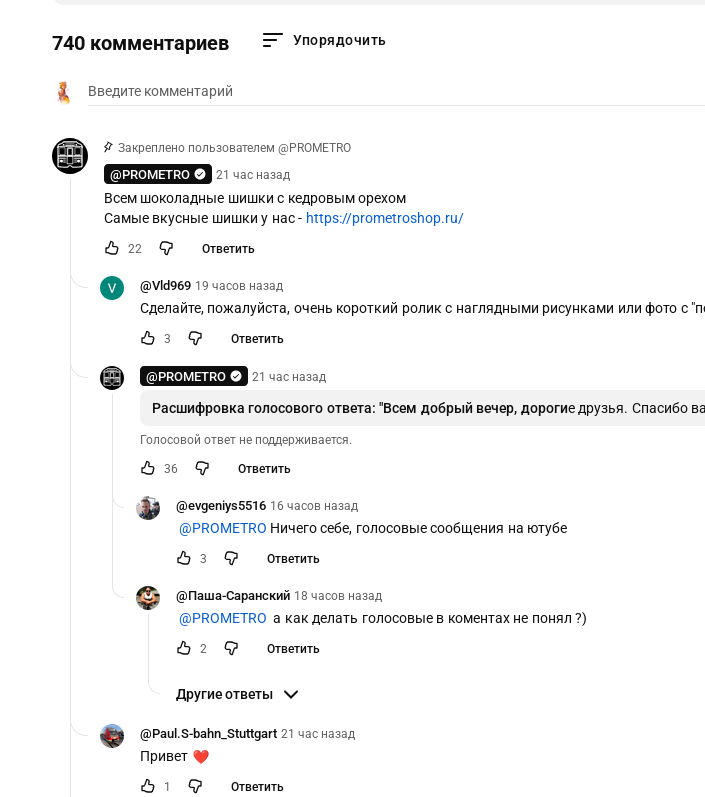Open the @Vld969 user avatar
Screen dimensions: 705x797
(x=112, y=288)
